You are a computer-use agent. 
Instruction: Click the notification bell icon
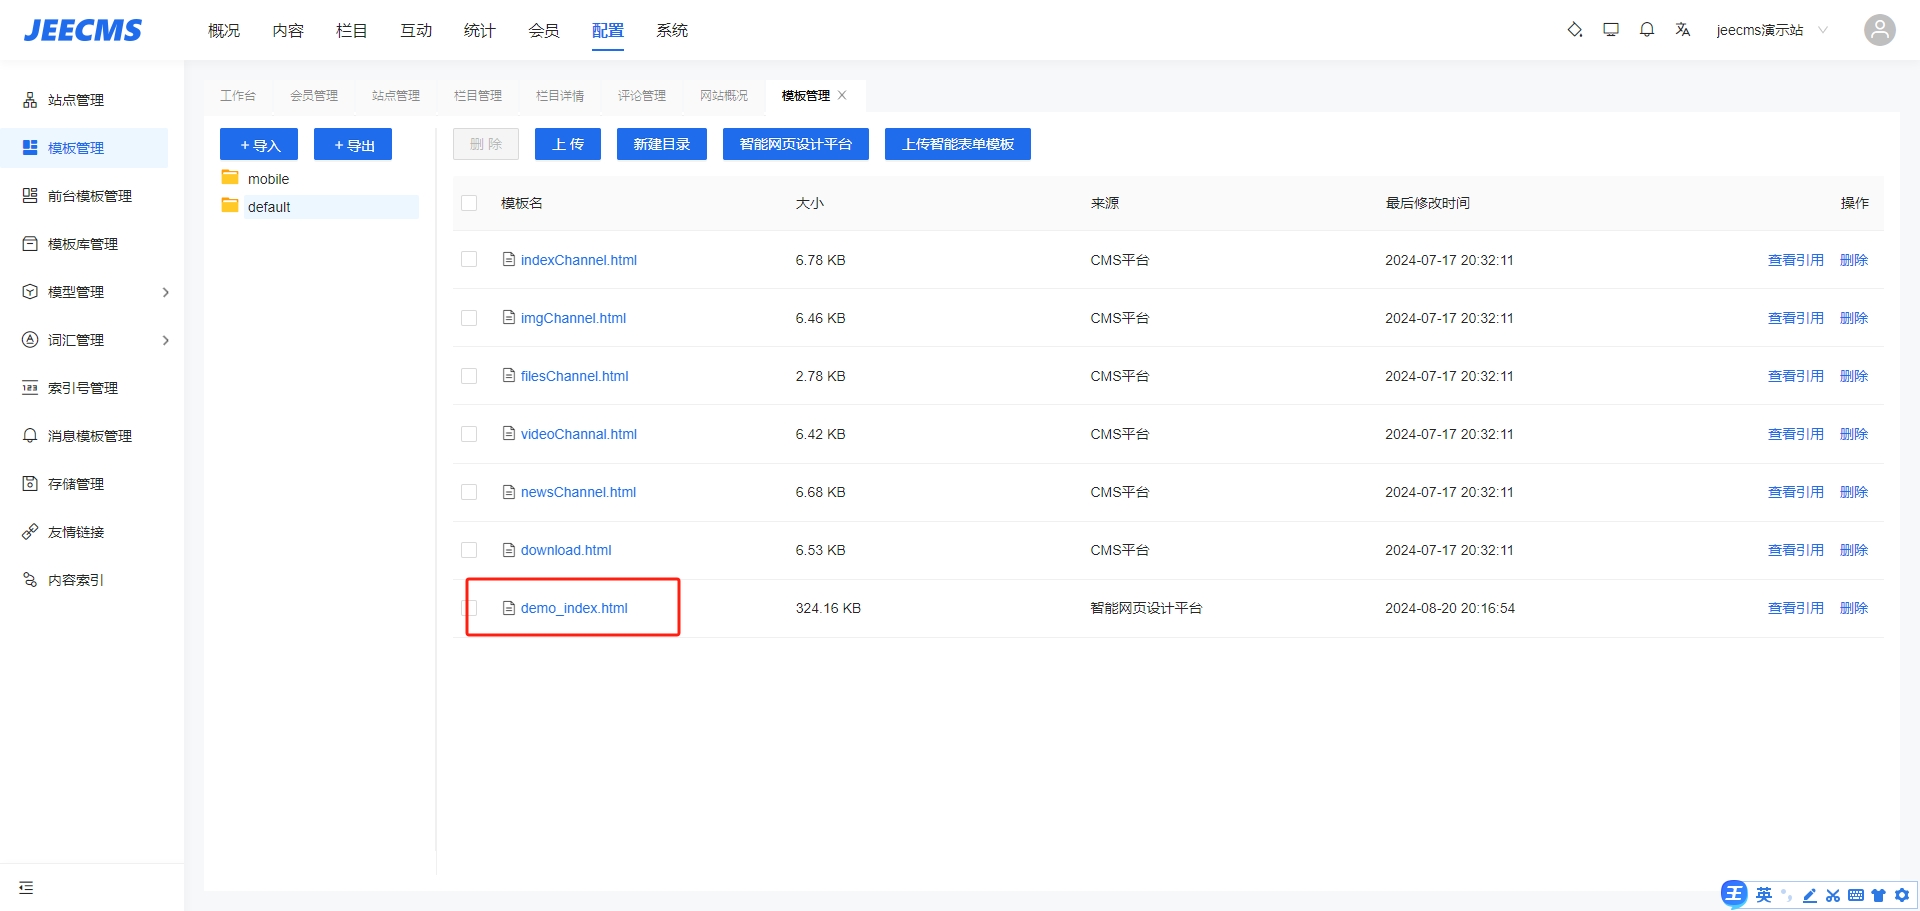(x=1646, y=30)
